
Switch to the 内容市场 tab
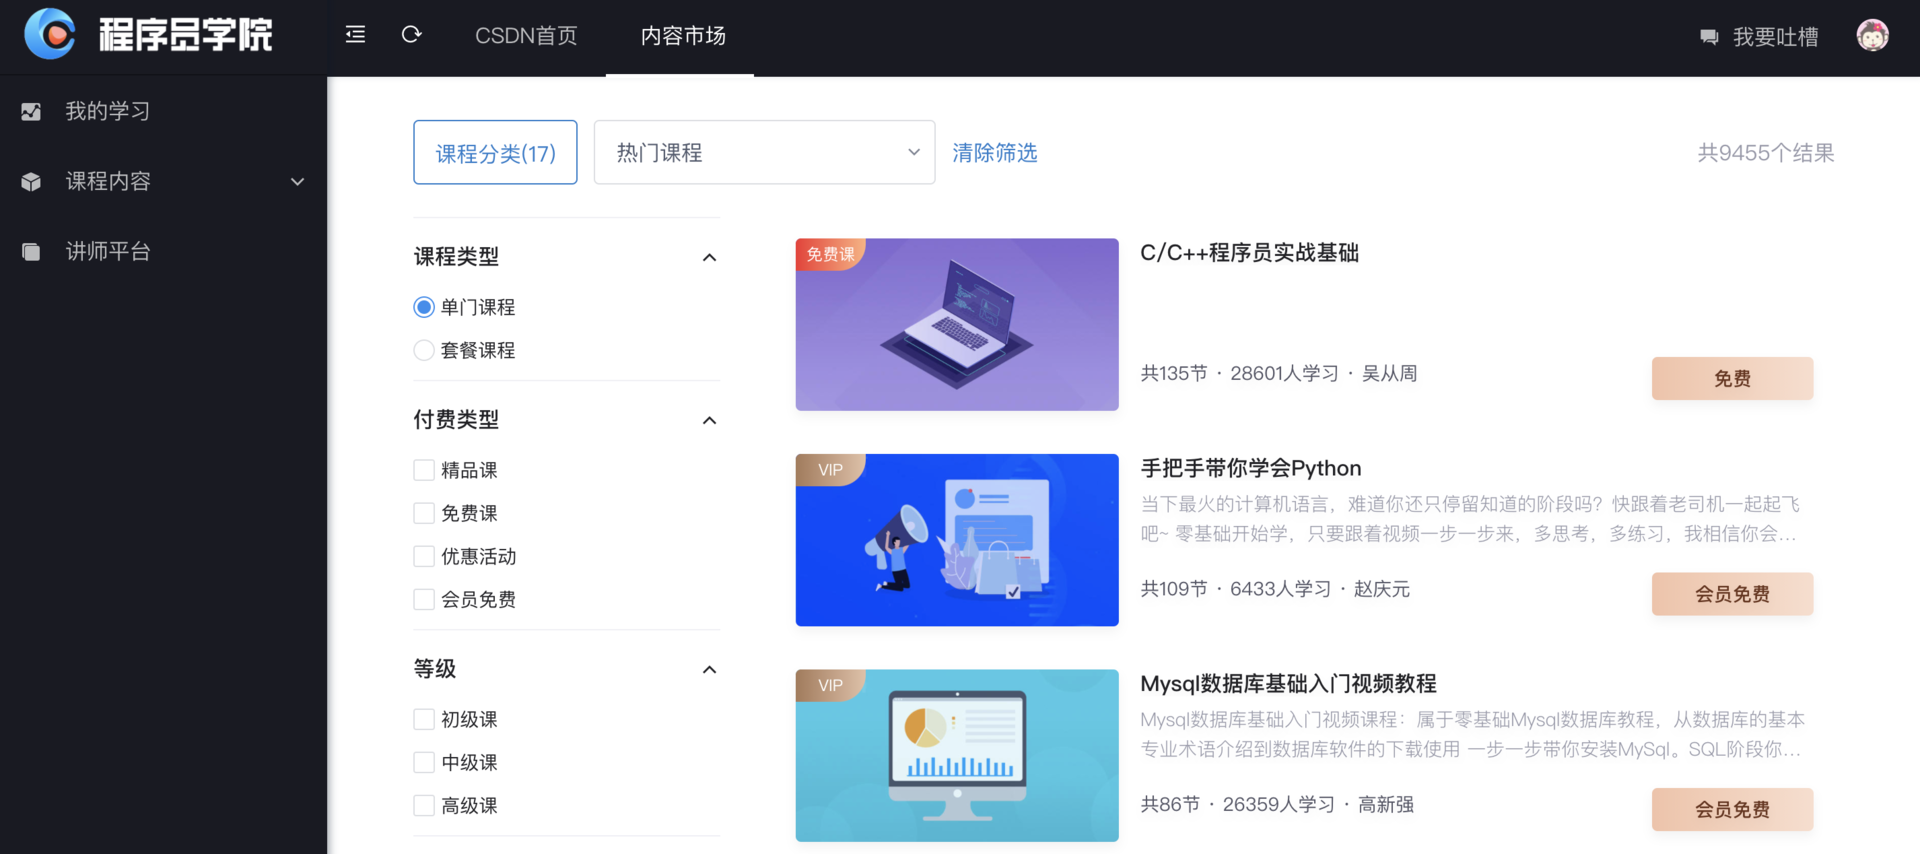(x=683, y=36)
